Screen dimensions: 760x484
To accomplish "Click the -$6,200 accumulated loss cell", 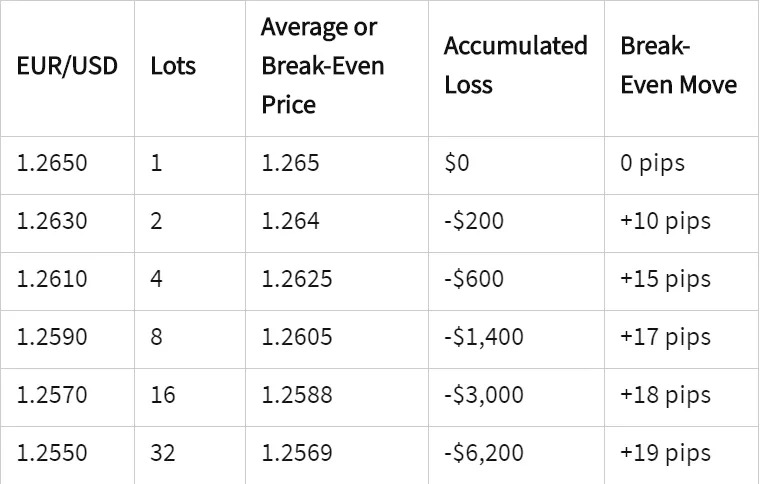I will click(x=484, y=453).
